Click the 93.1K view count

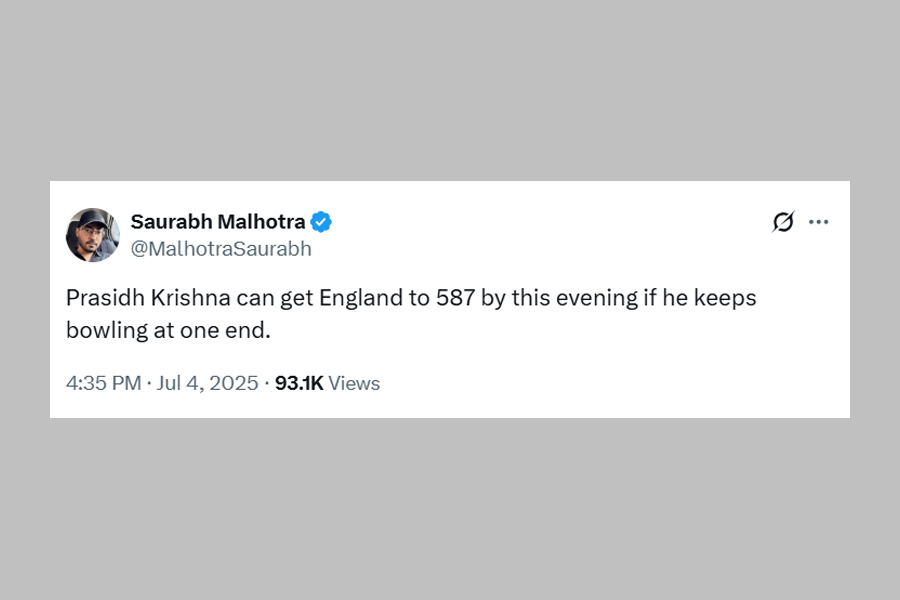[299, 383]
